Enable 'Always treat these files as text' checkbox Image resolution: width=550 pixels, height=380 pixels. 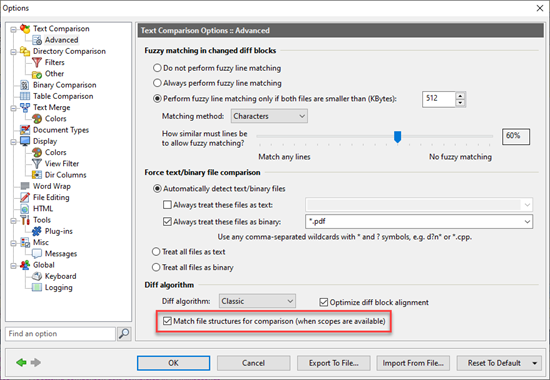tap(167, 205)
